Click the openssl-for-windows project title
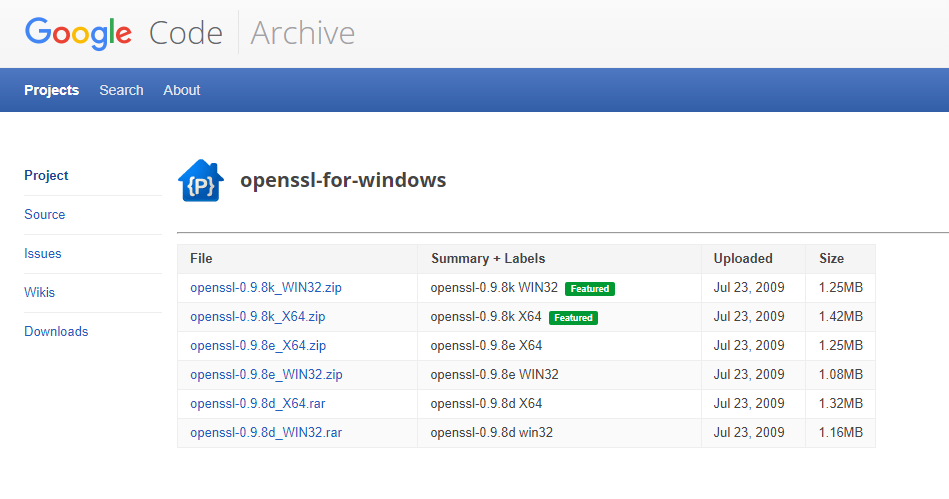949x499 pixels. point(343,180)
